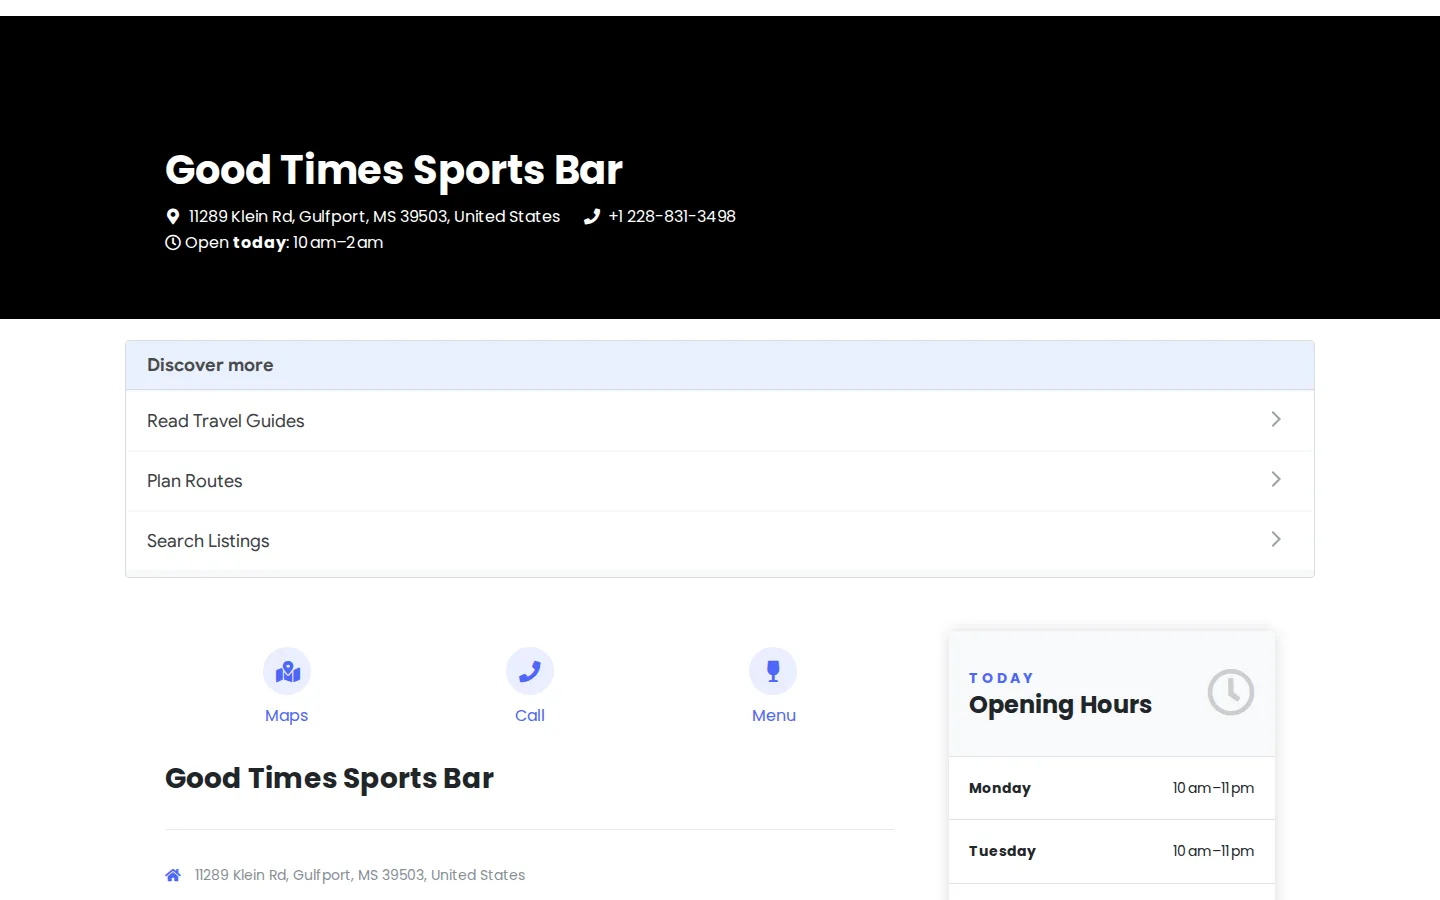Open Plan Routes link

click(x=720, y=481)
